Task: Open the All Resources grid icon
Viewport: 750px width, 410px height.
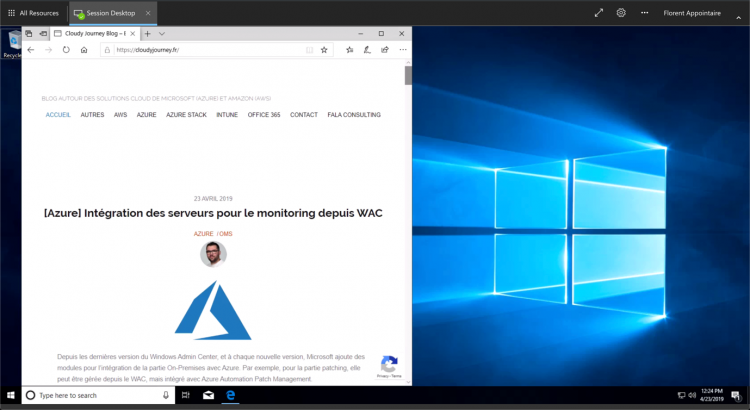Action: click(x=11, y=13)
